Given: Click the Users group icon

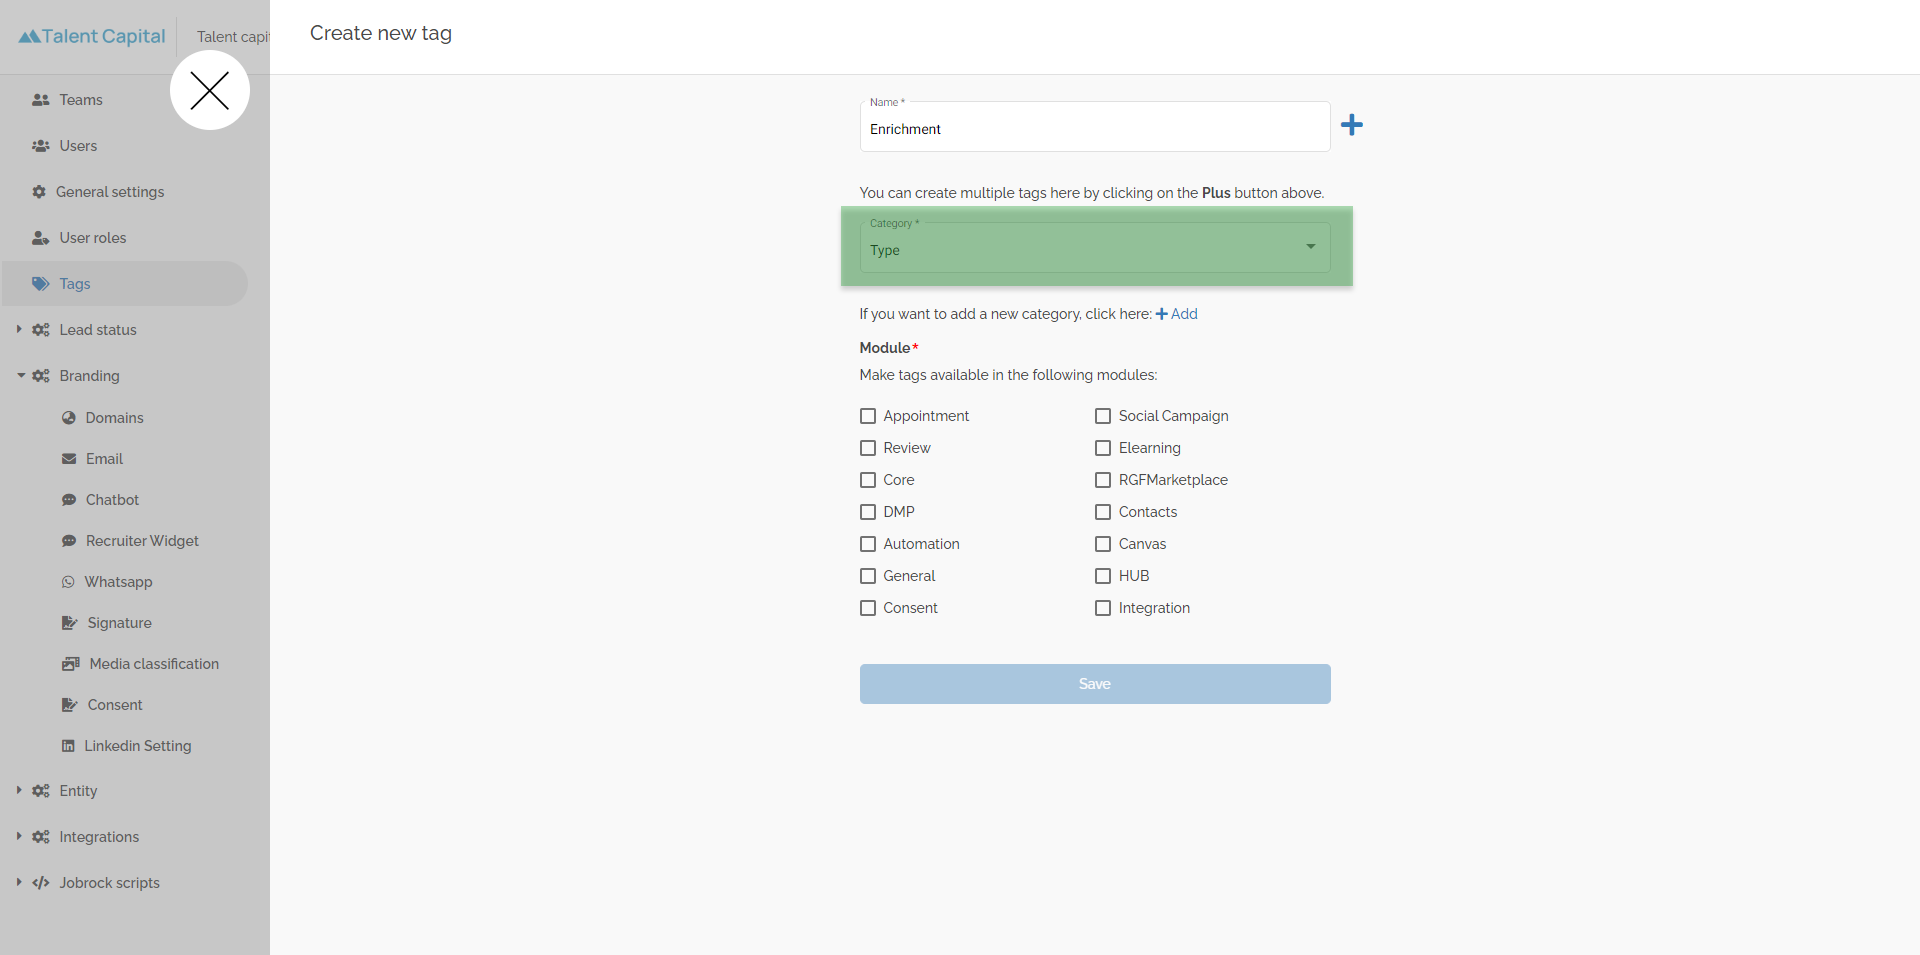Looking at the screenshot, I should pyautogui.click(x=41, y=146).
